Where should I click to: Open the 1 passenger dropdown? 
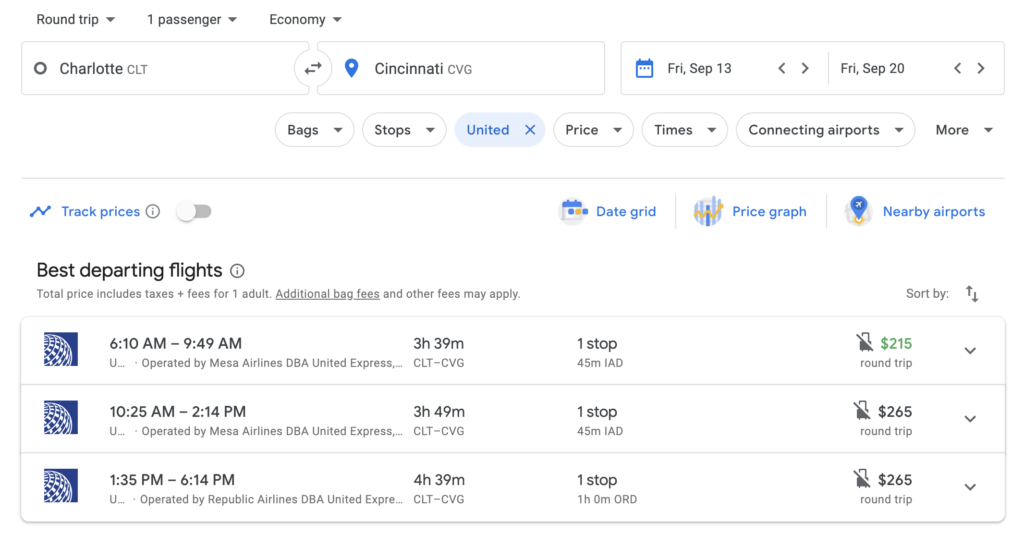coord(192,20)
